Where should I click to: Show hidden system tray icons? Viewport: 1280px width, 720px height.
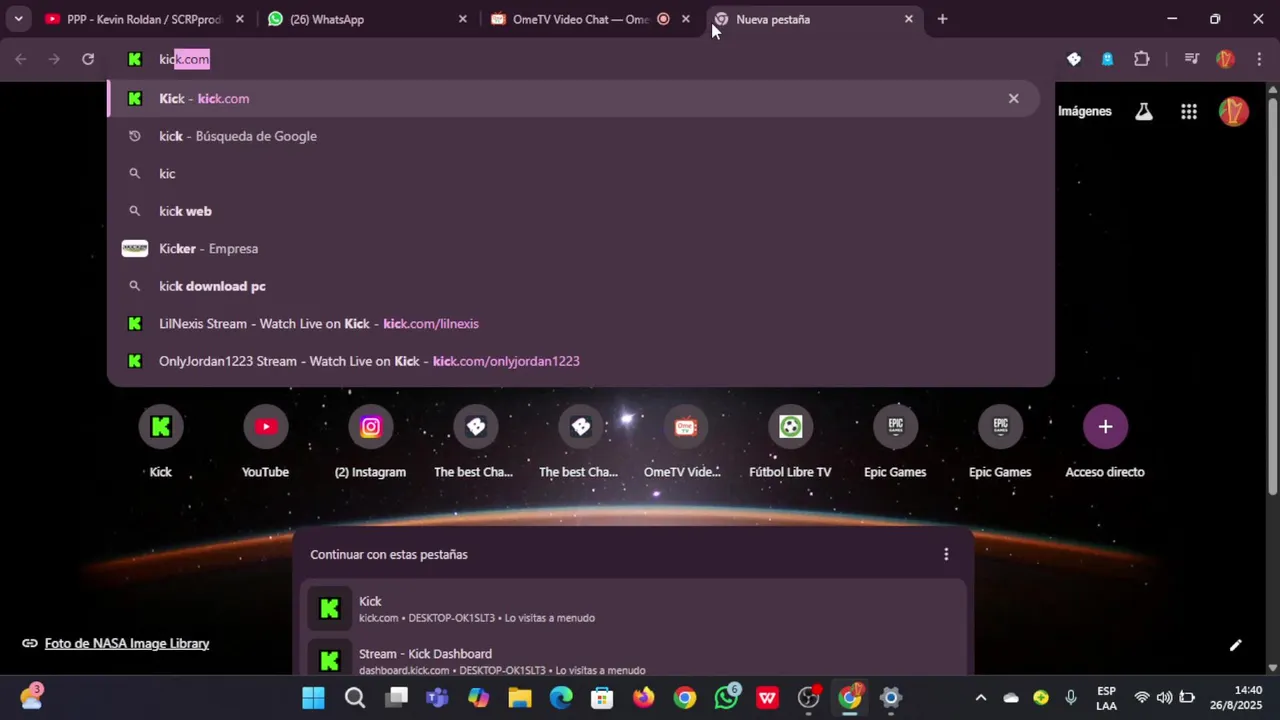coord(980,697)
